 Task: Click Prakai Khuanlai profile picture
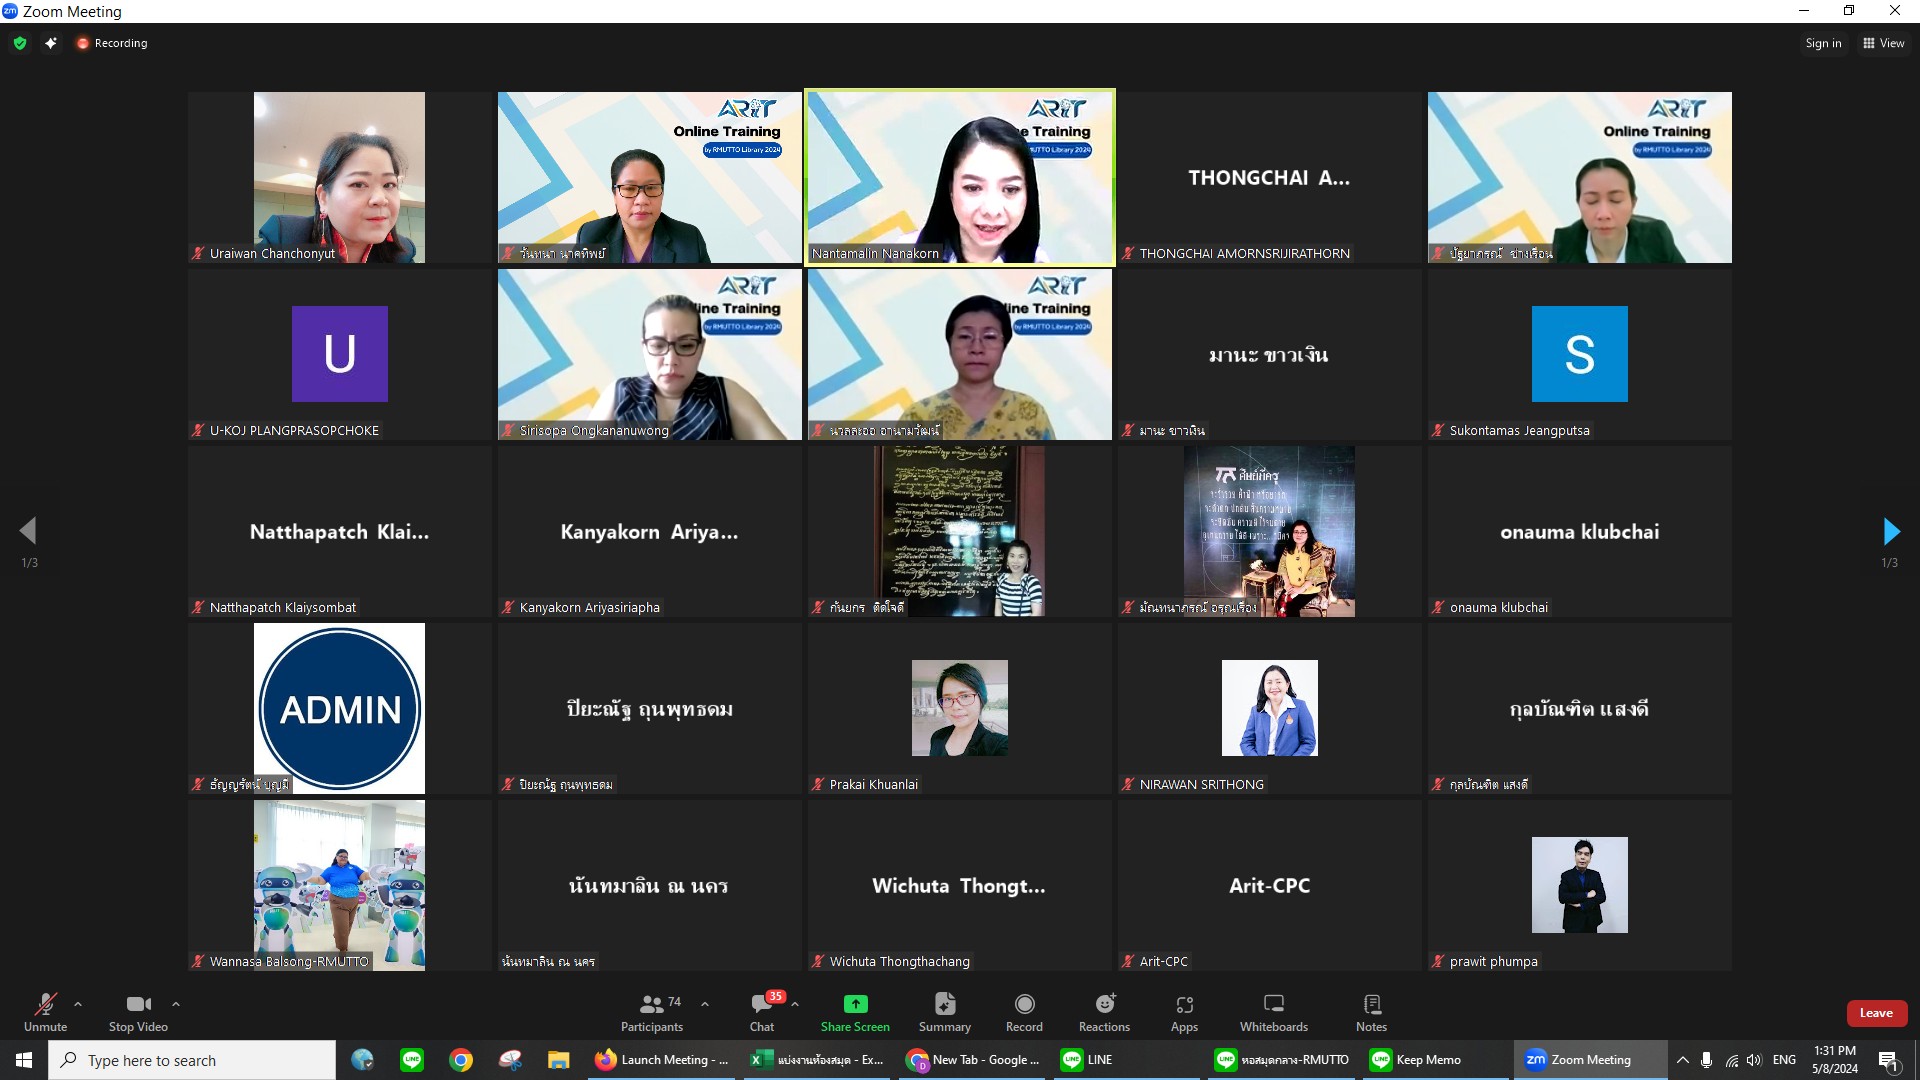pos(960,708)
